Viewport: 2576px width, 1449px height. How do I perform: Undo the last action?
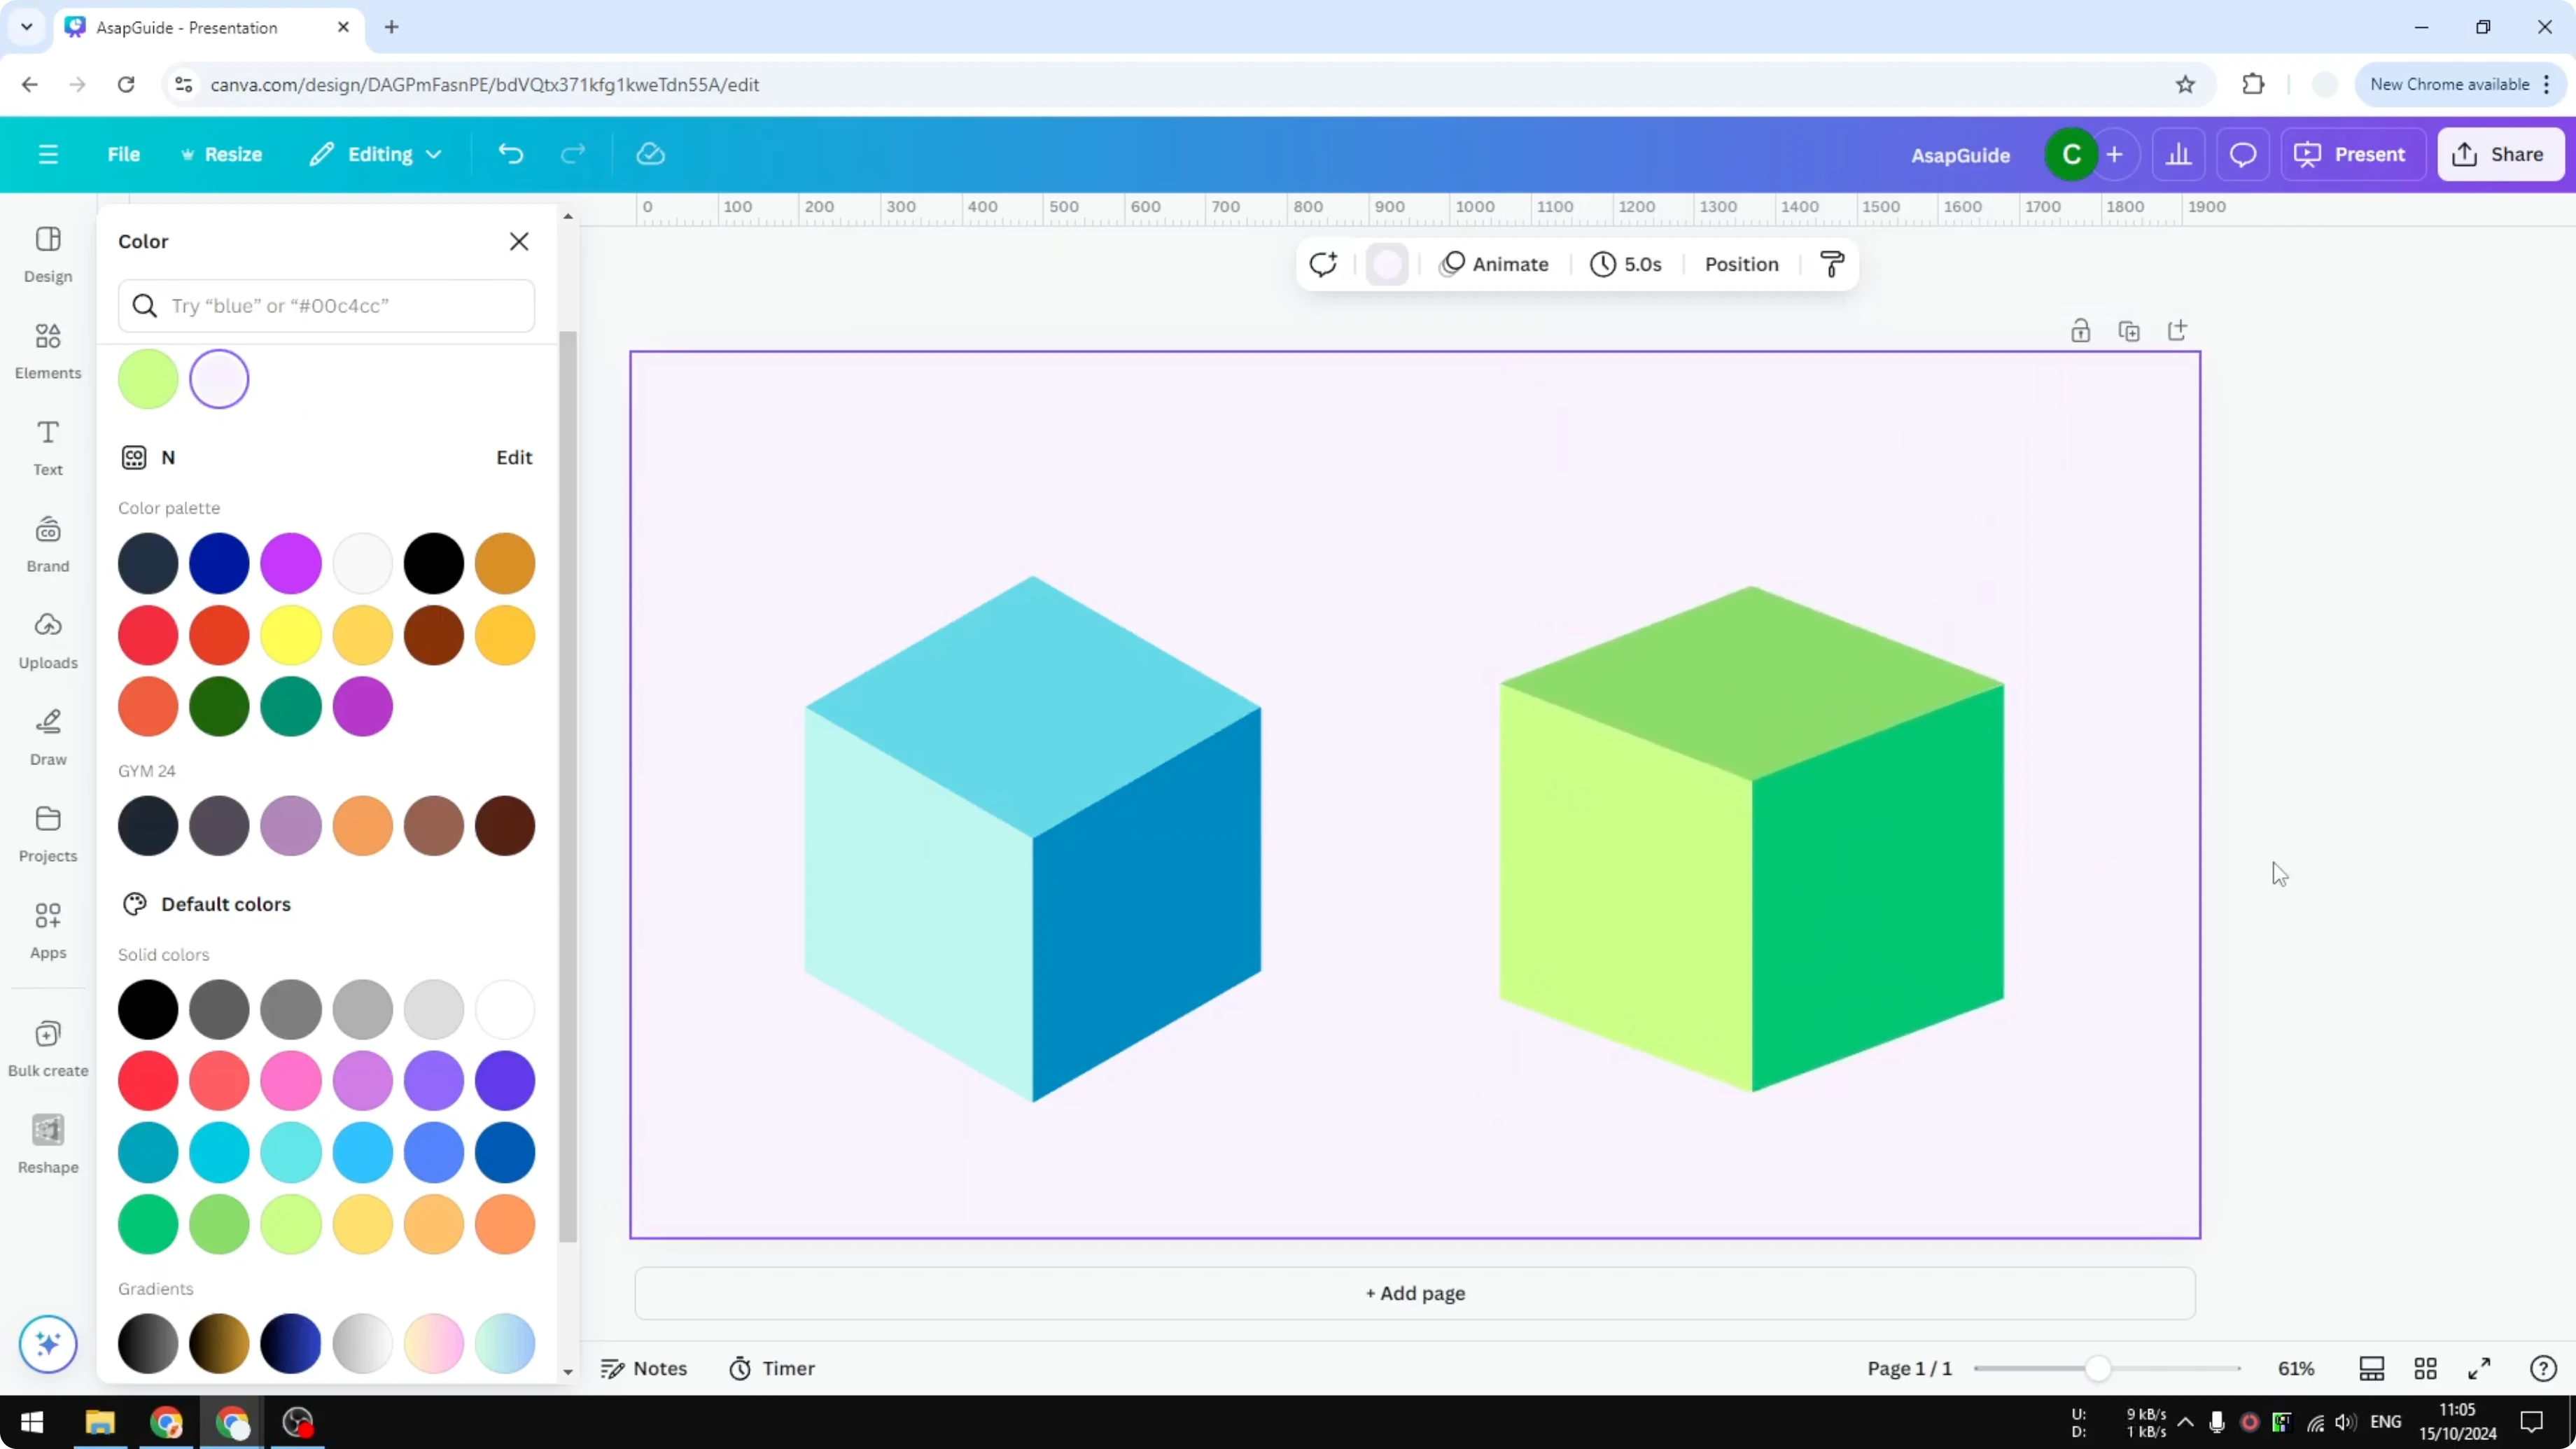[x=510, y=154]
